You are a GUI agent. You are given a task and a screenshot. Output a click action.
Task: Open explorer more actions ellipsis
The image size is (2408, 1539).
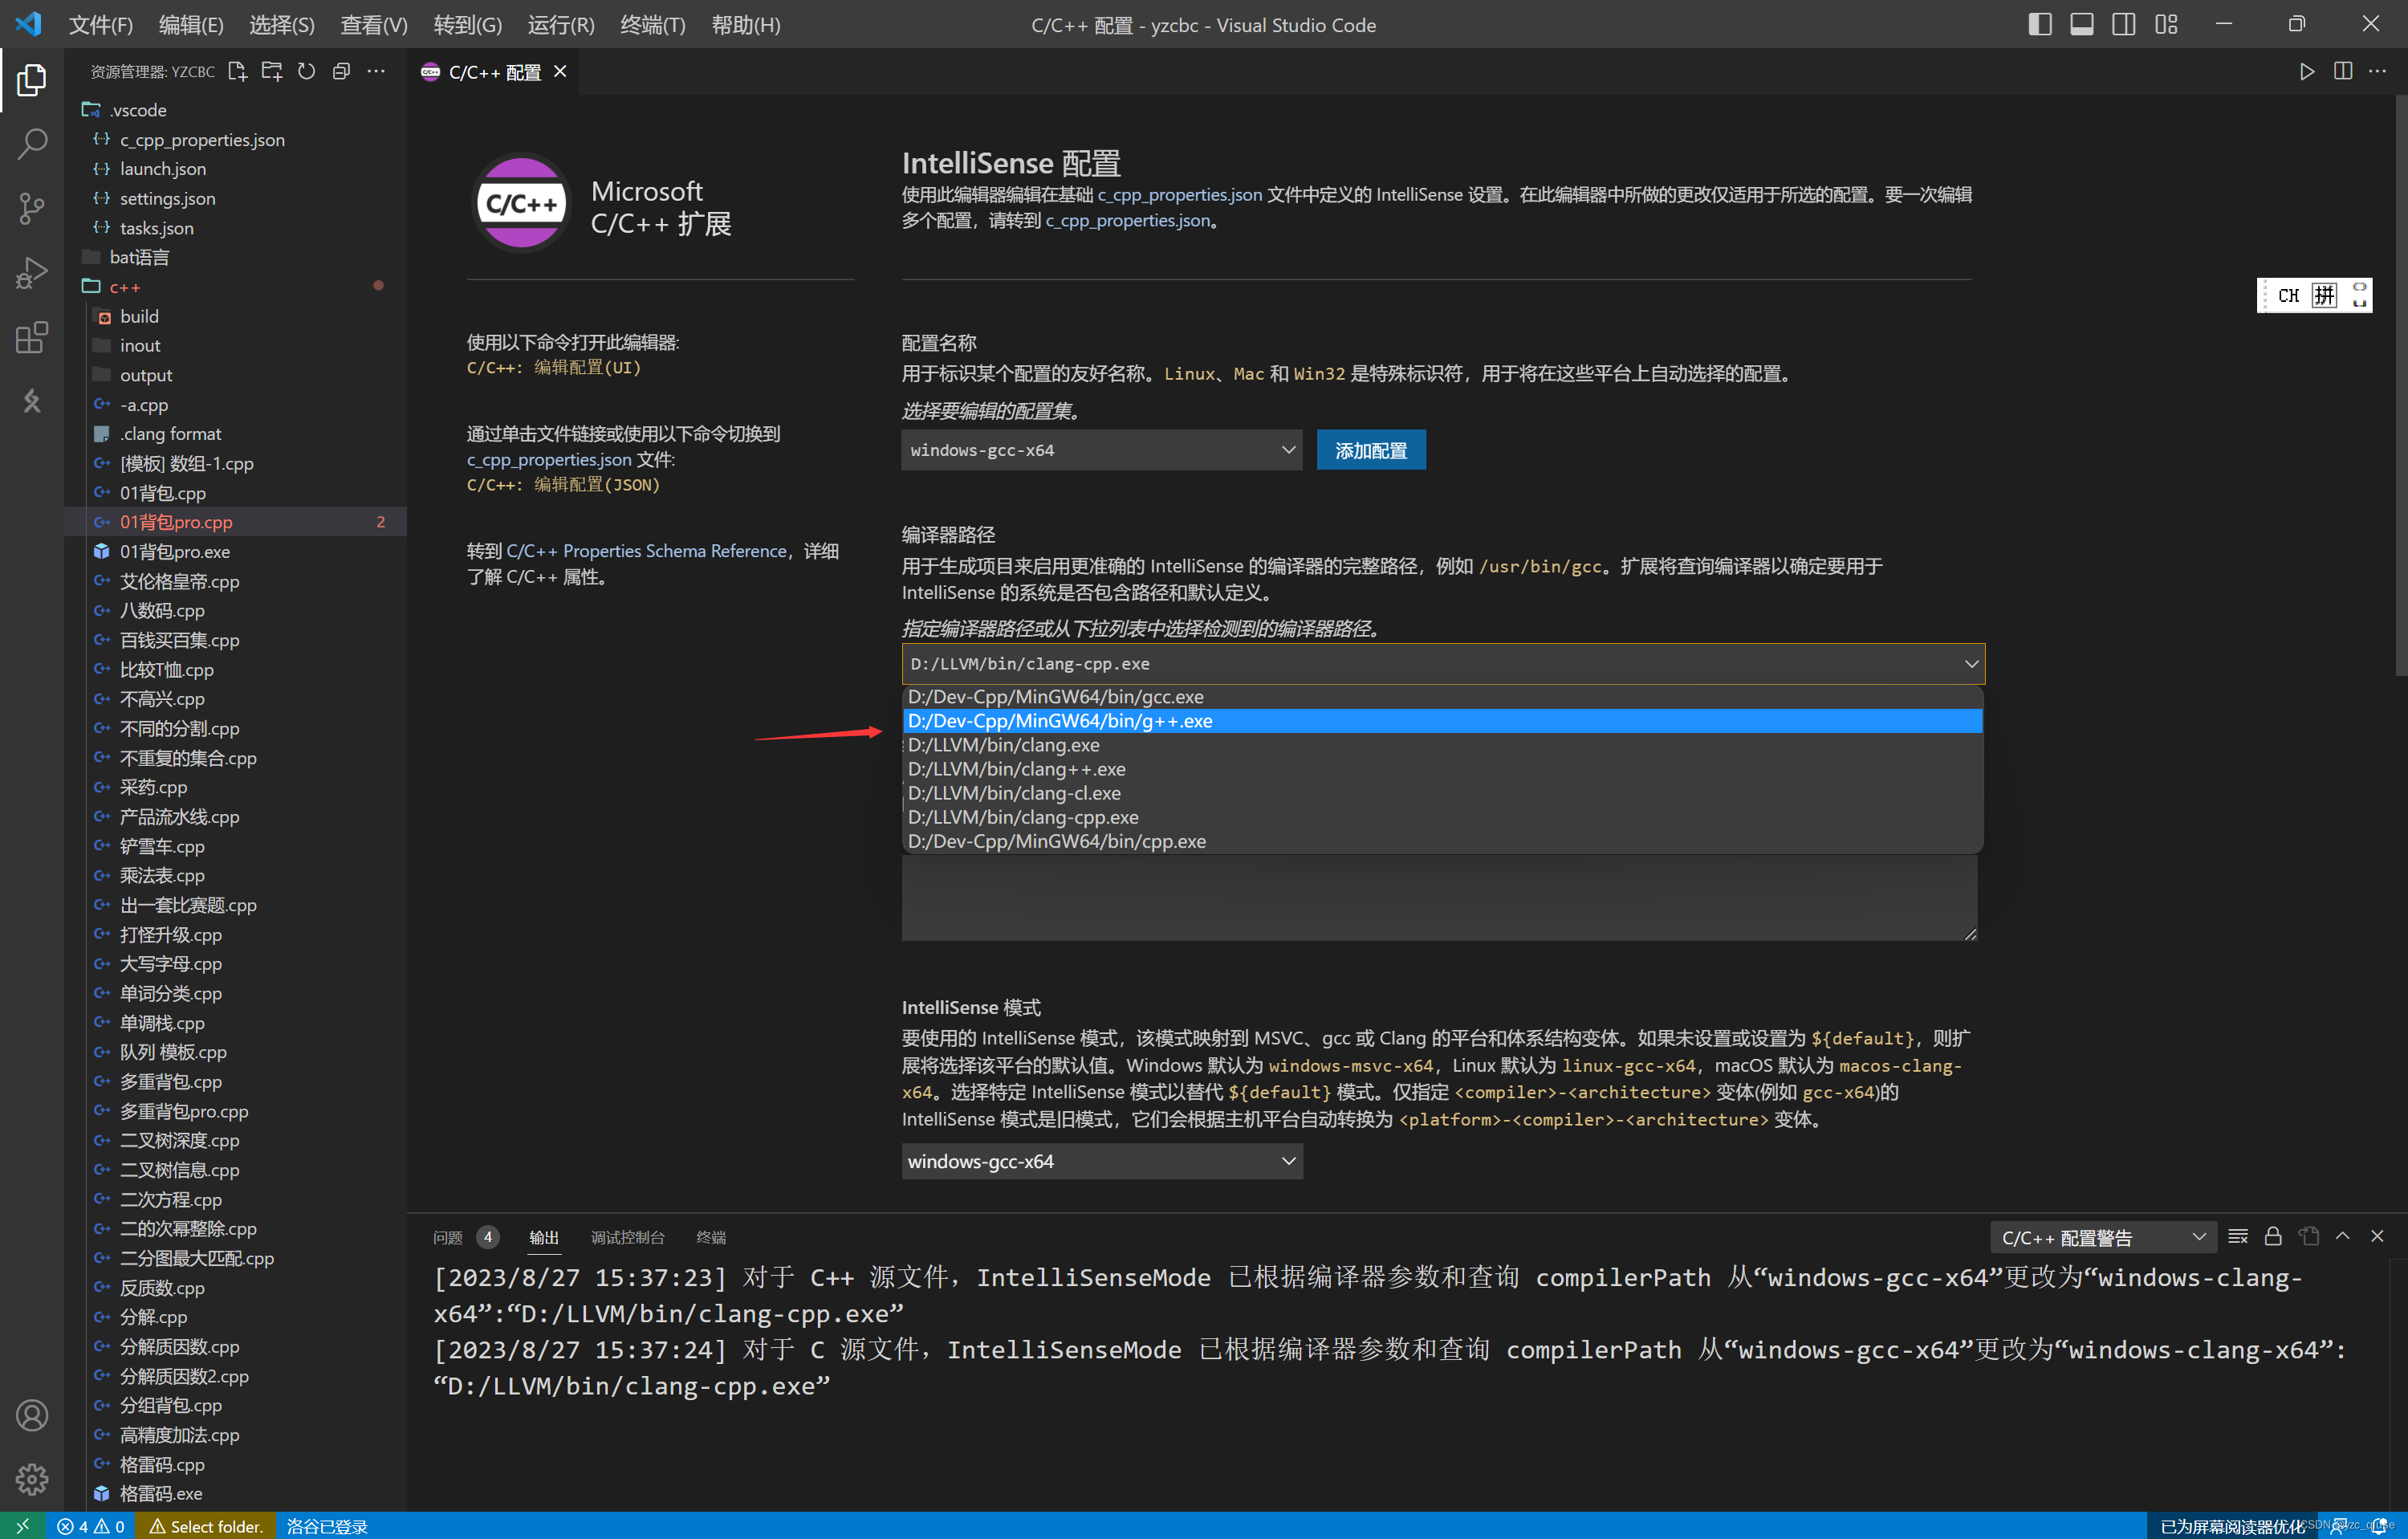(376, 71)
